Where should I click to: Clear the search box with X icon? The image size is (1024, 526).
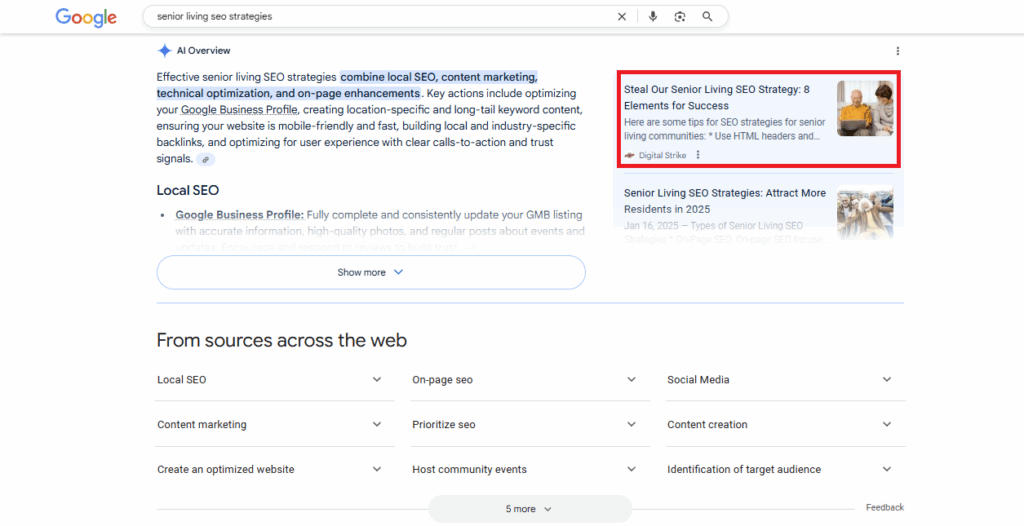[622, 17]
